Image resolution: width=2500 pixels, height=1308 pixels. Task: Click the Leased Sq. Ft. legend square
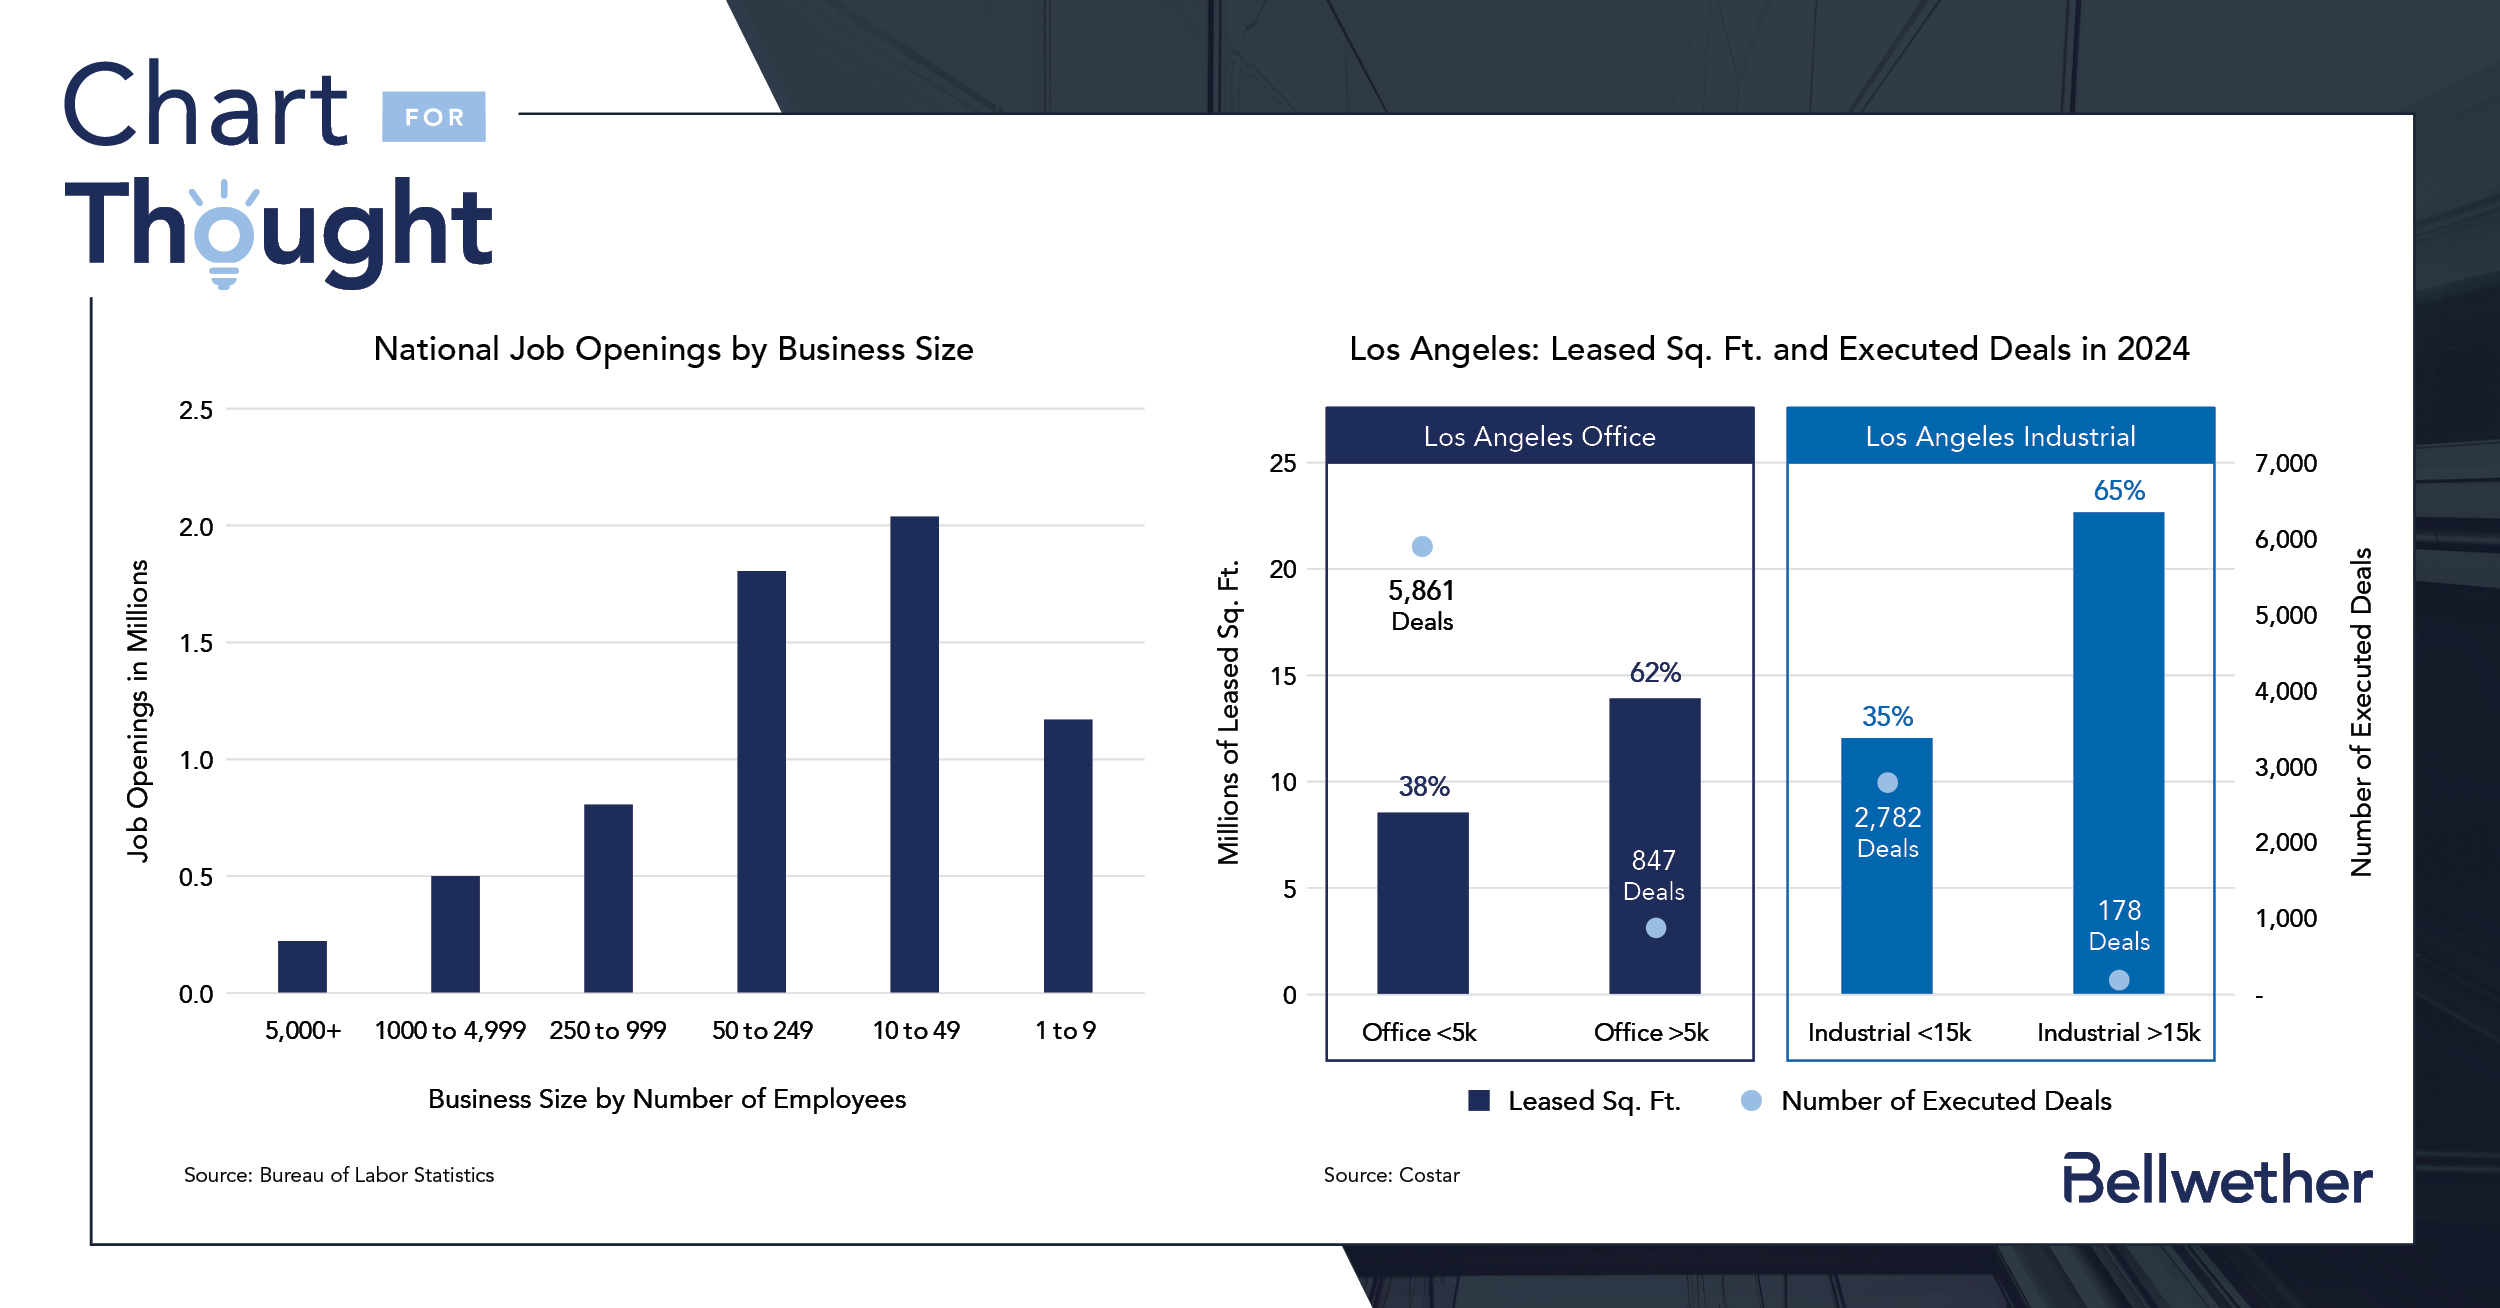pyautogui.click(x=1479, y=1101)
